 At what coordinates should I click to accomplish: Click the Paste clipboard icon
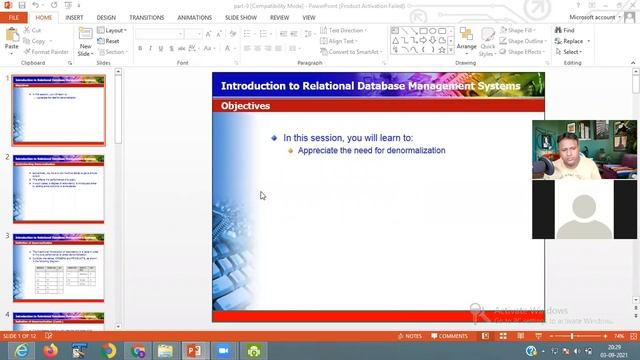pos(12,35)
